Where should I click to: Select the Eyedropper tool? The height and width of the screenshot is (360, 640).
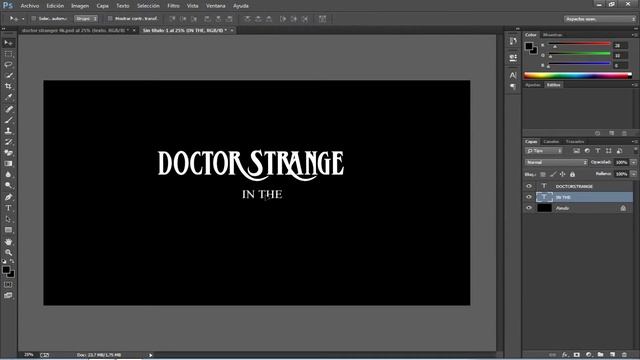(x=8, y=98)
